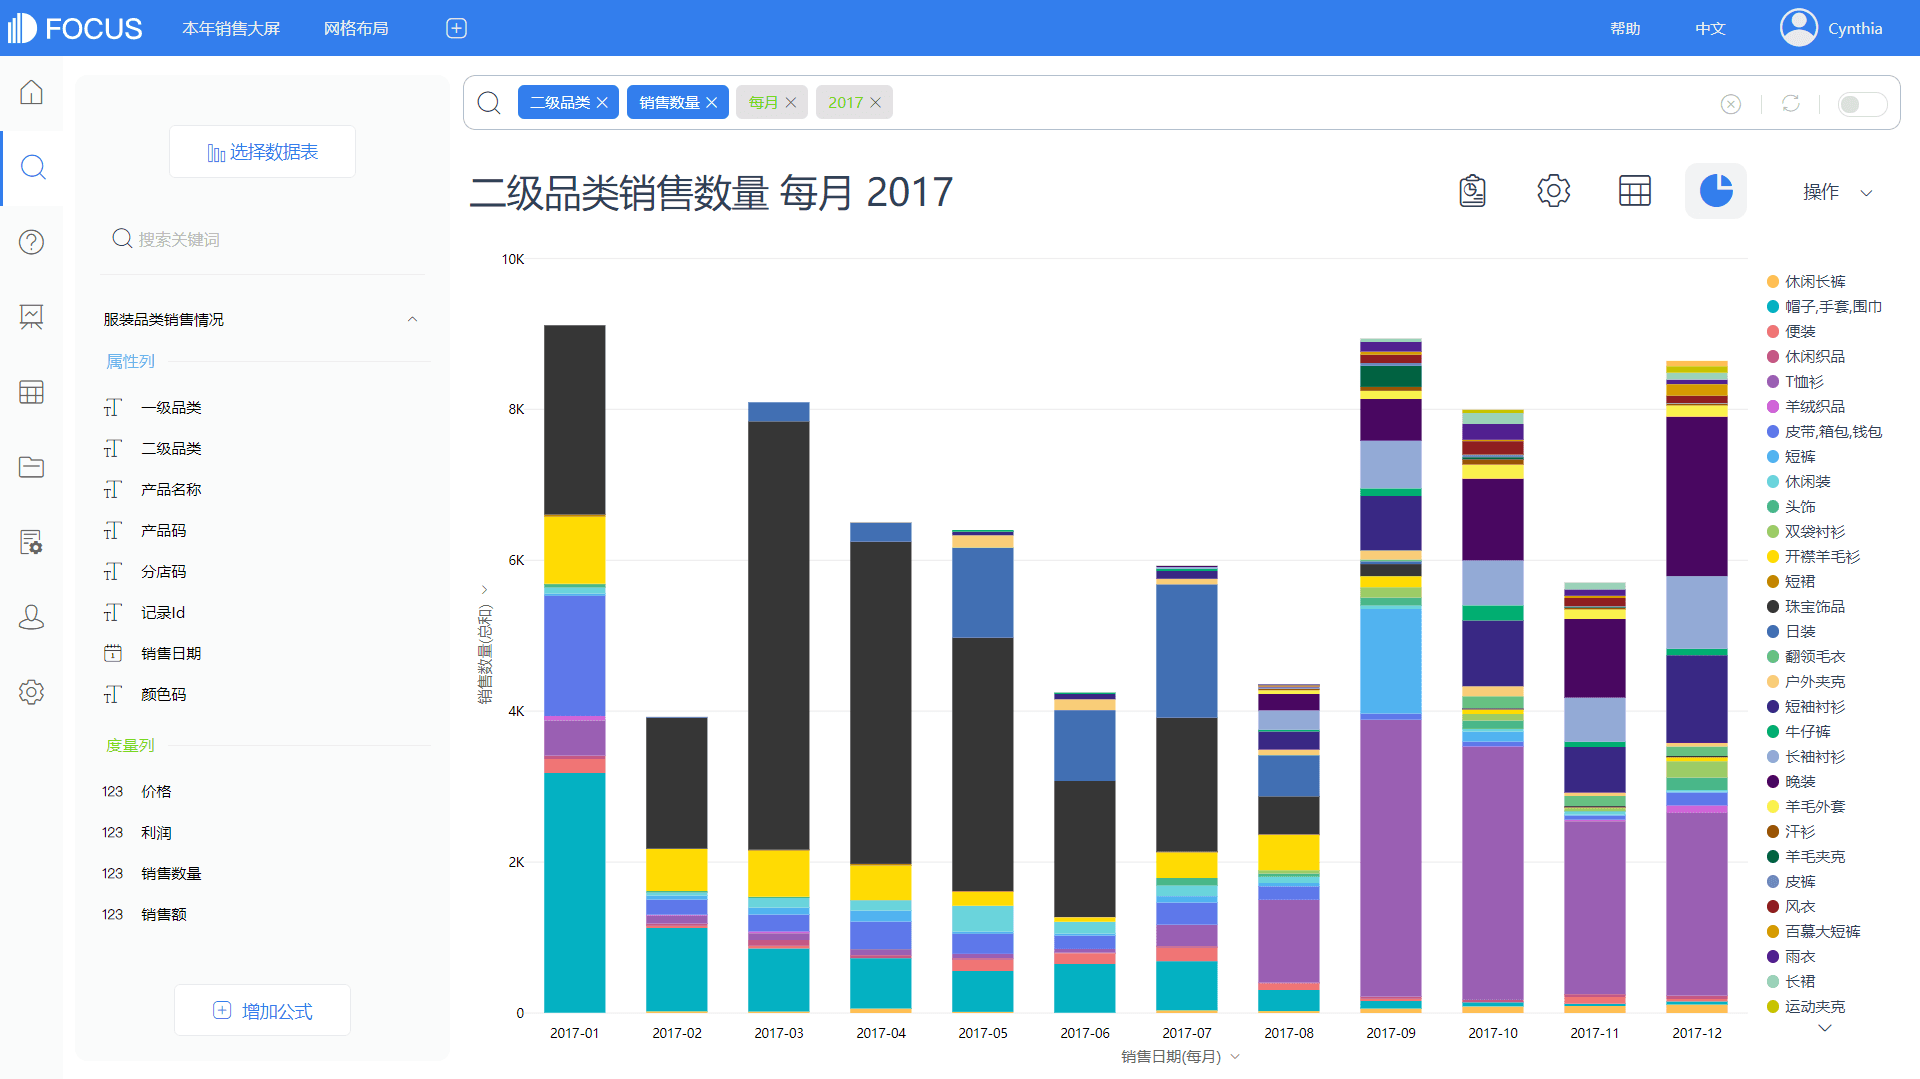This screenshot has width=1920, height=1079.
Task: Click the 选择数据表 button
Action: pos(262,152)
